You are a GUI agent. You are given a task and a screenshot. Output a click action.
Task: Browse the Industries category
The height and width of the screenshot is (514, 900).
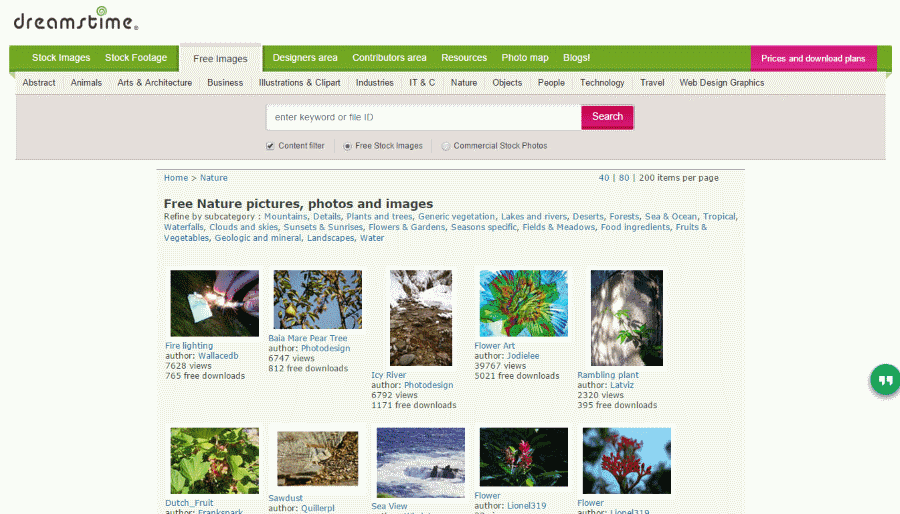coord(375,83)
